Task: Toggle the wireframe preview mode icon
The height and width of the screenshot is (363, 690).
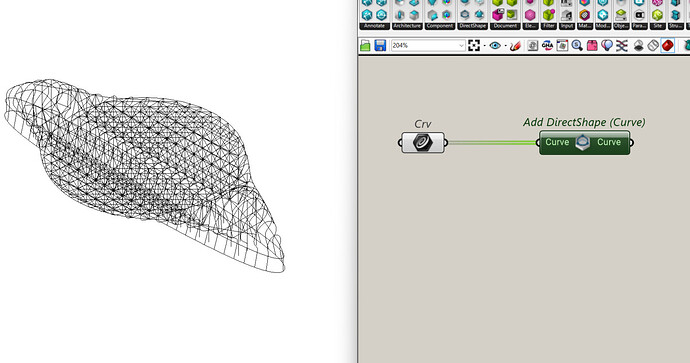Action: point(653,45)
